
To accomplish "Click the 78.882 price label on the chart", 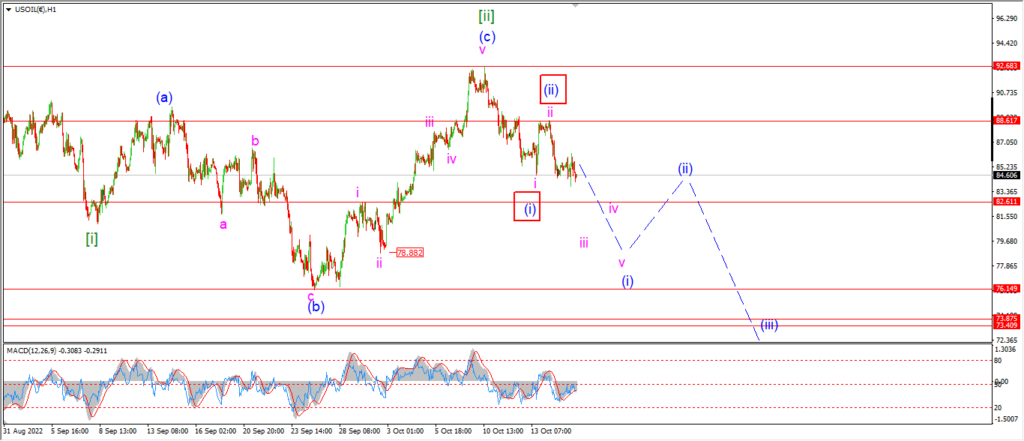I will pos(410,252).
